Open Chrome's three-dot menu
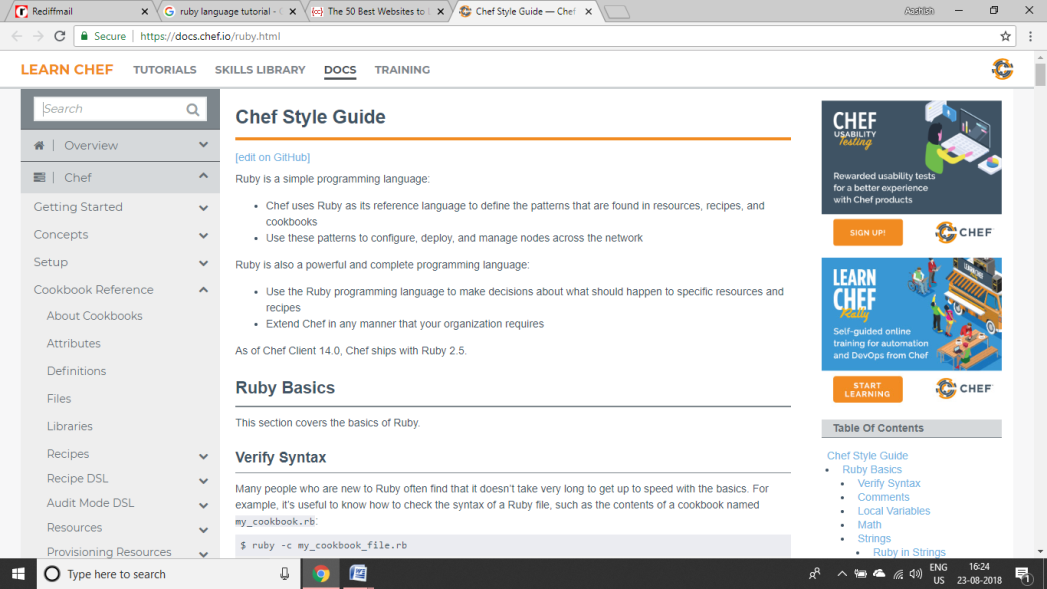This screenshot has height=589, width=1047. pyautogui.click(x=1030, y=36)
